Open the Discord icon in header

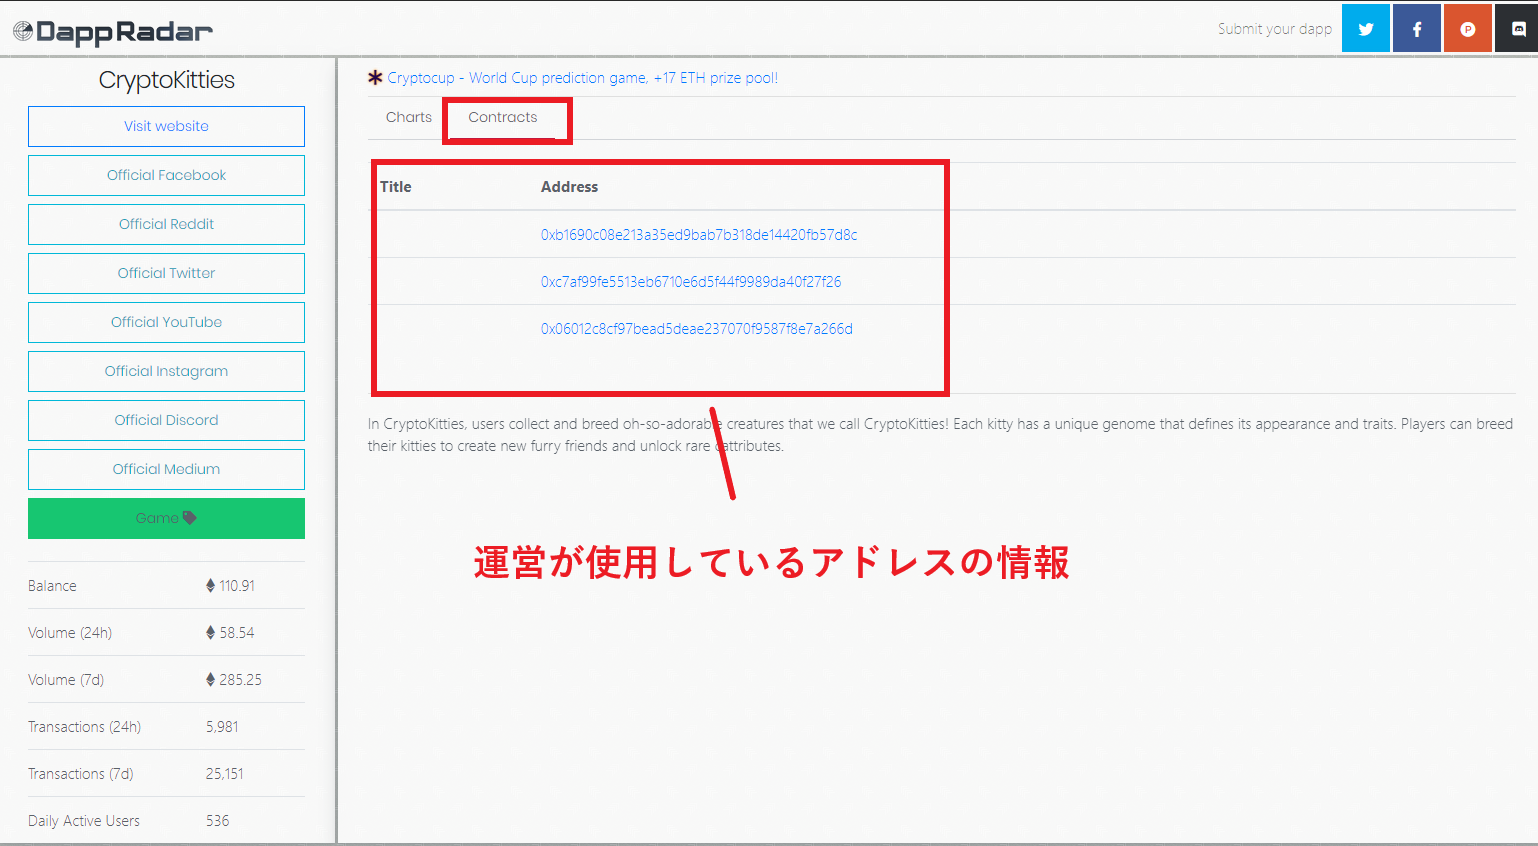pyautogui.click(x=1517, y=29)
